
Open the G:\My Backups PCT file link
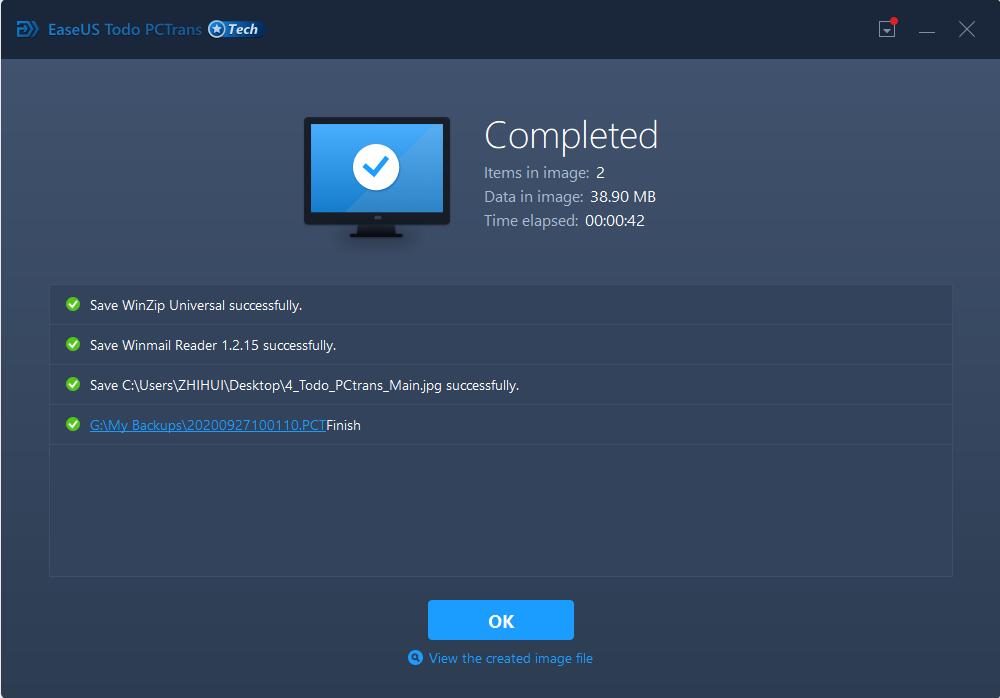pyautogui.click(x=208, y=426)
